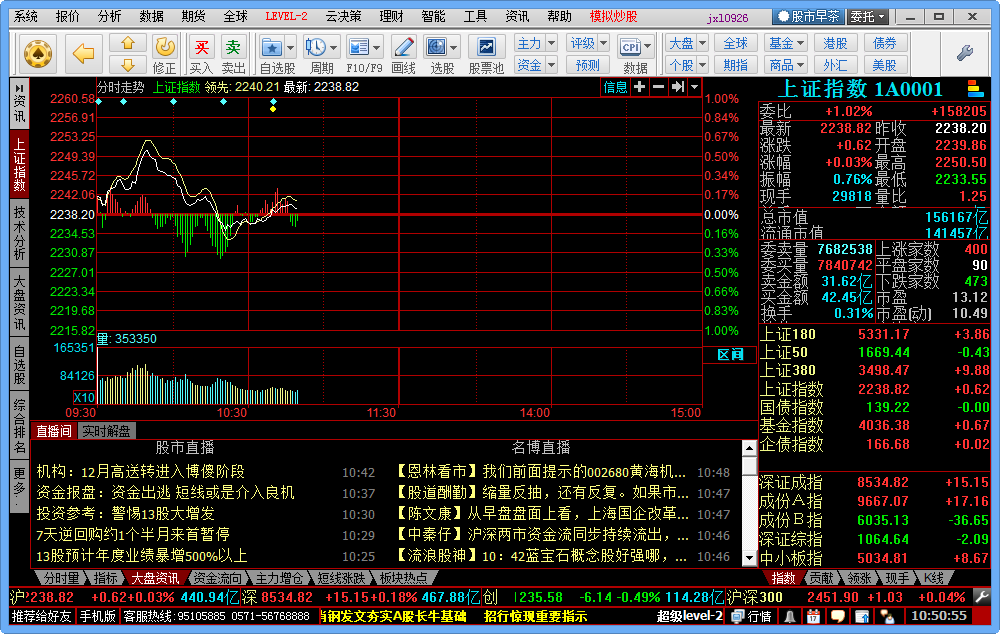The height and width of the screenshot is (634, 1000).
Task: Open news item 资金报盘：资金出逃 短线或是介入良机
Action: (x=165, y=492)
